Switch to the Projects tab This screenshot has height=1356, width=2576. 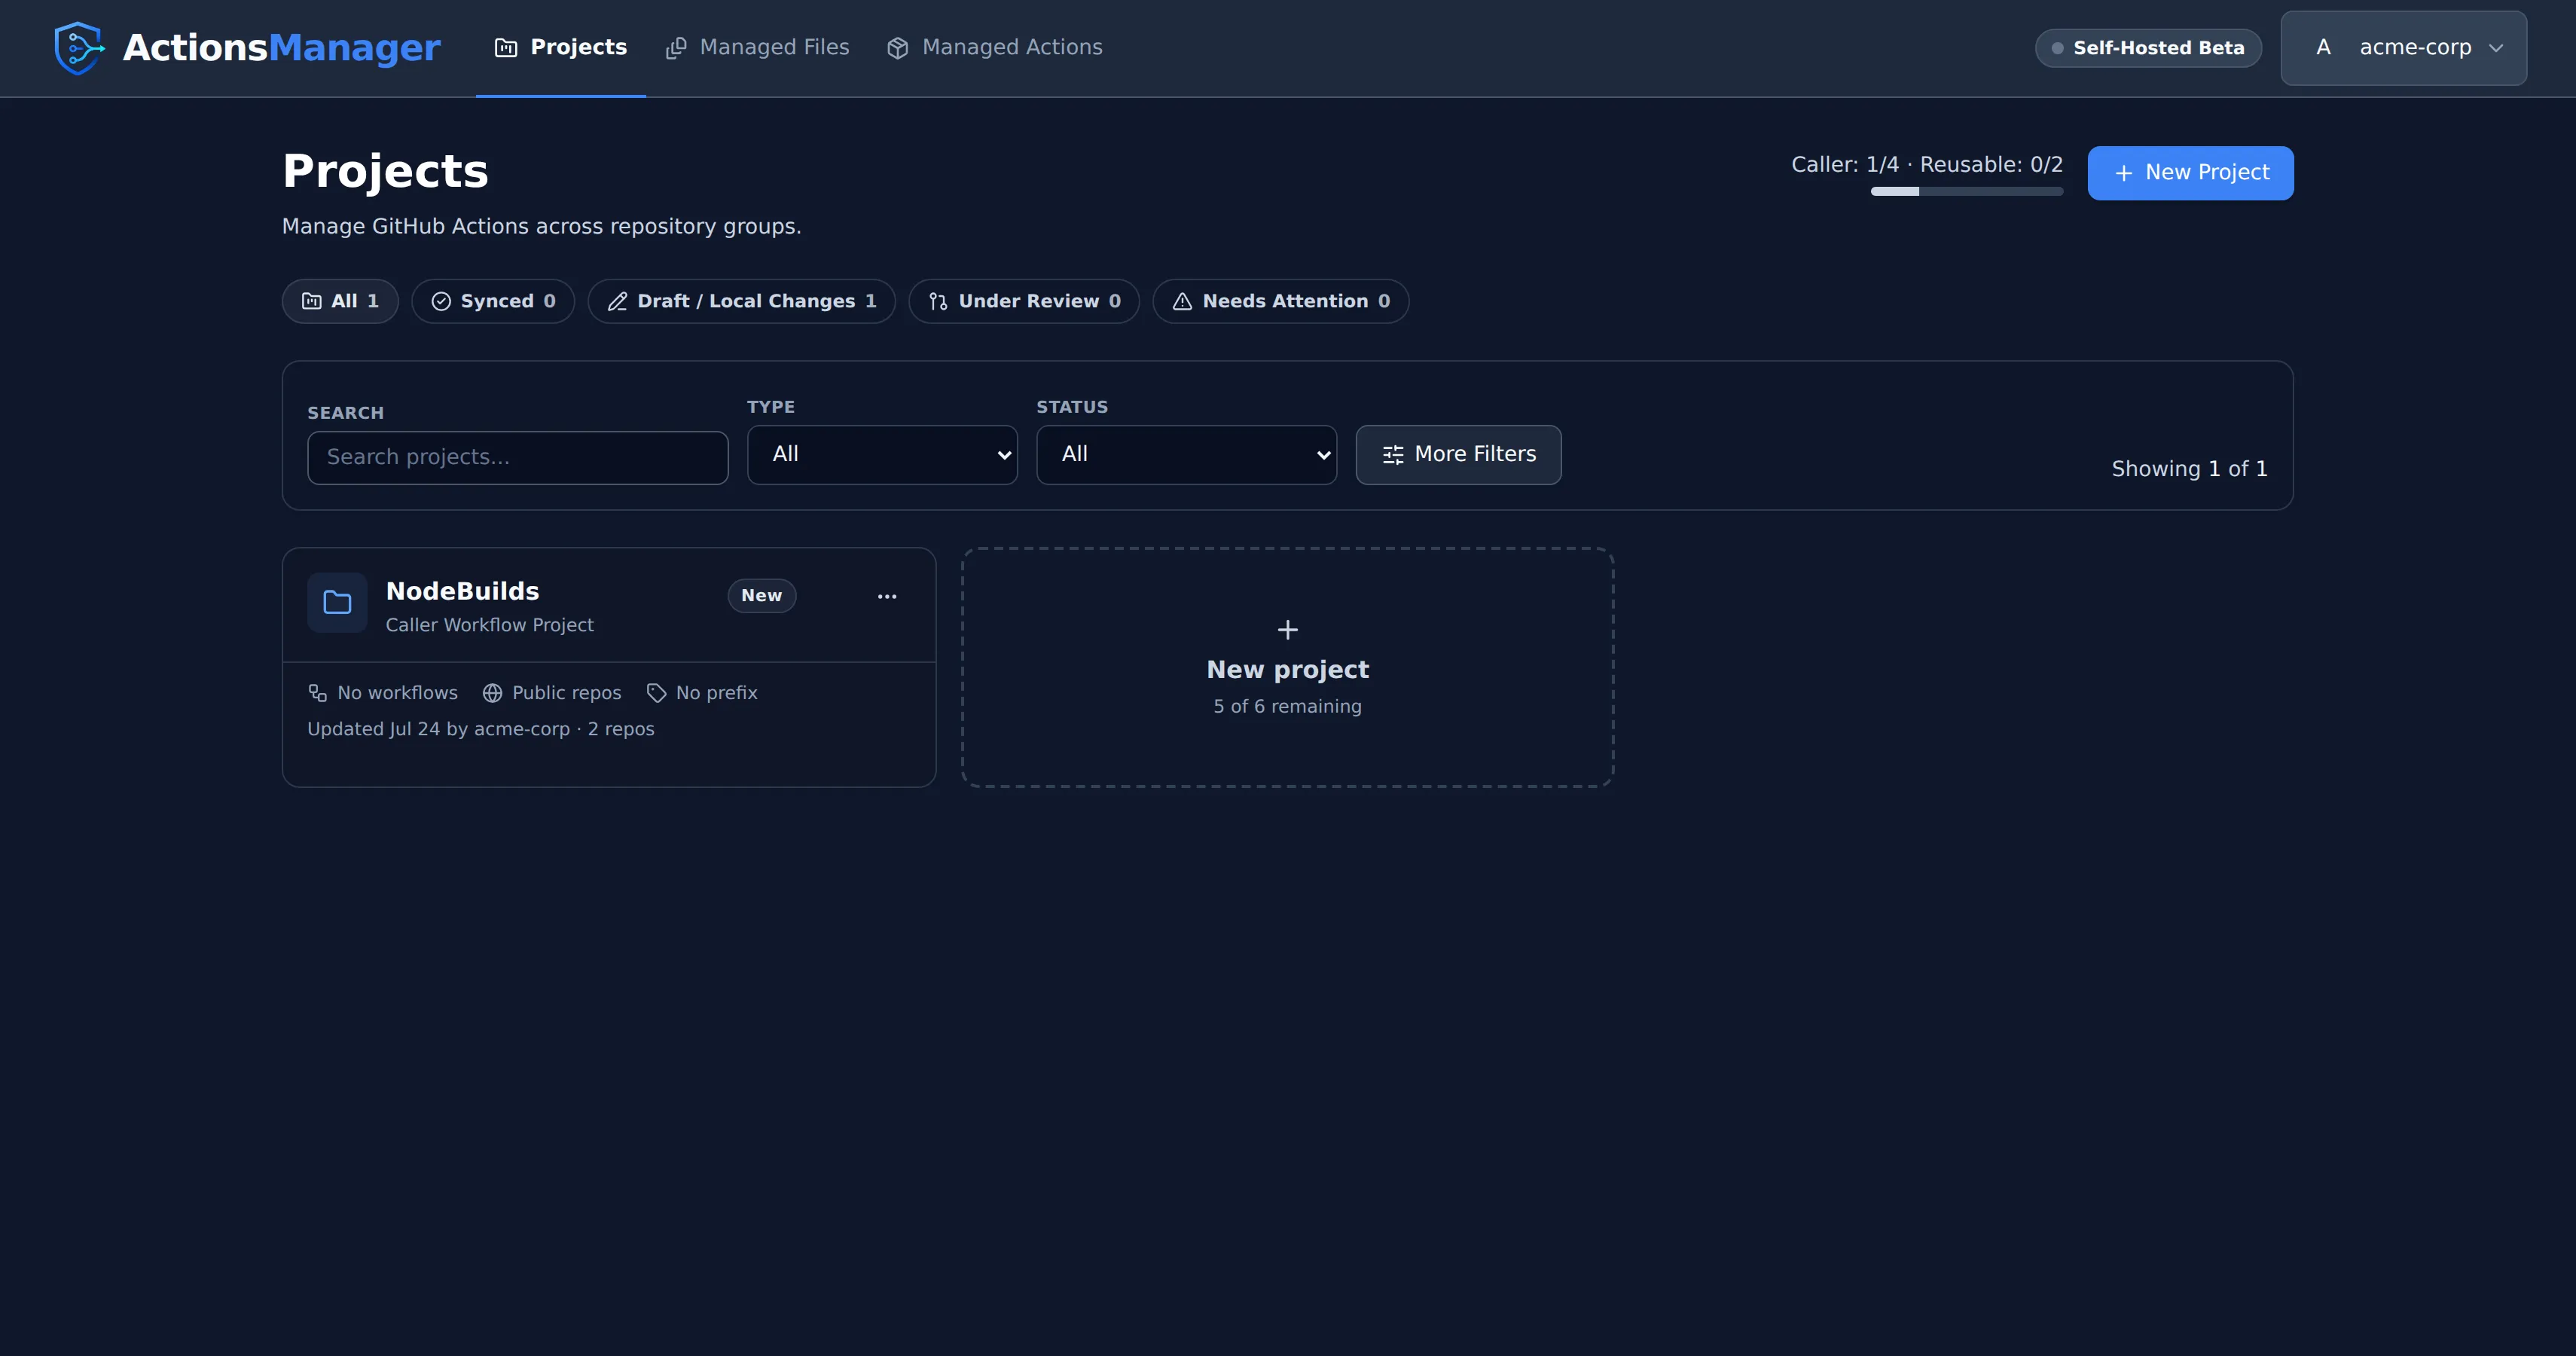coord(561,48)
